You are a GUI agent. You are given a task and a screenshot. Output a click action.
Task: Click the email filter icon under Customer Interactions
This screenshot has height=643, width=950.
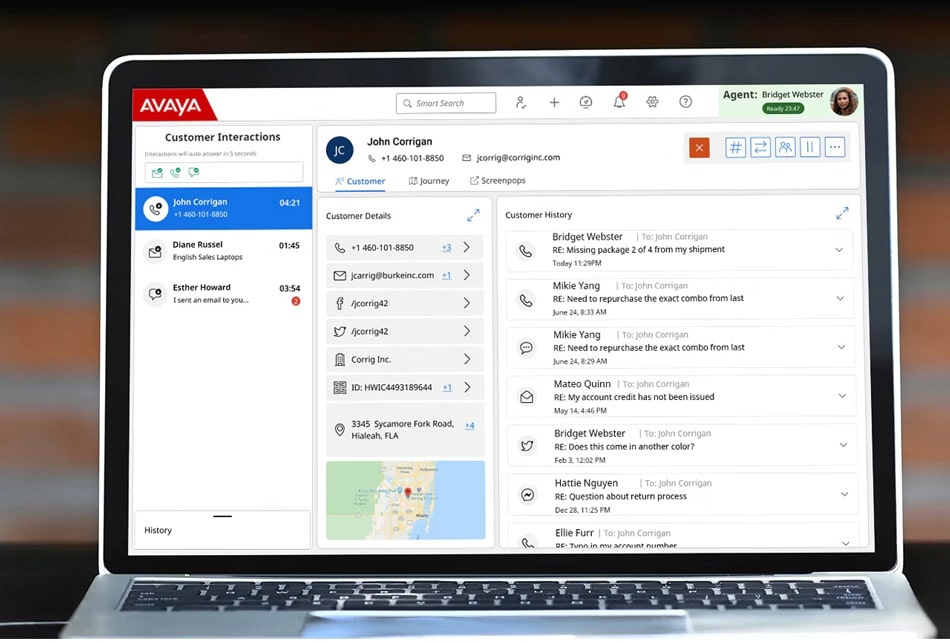click(x=158, y=173)
